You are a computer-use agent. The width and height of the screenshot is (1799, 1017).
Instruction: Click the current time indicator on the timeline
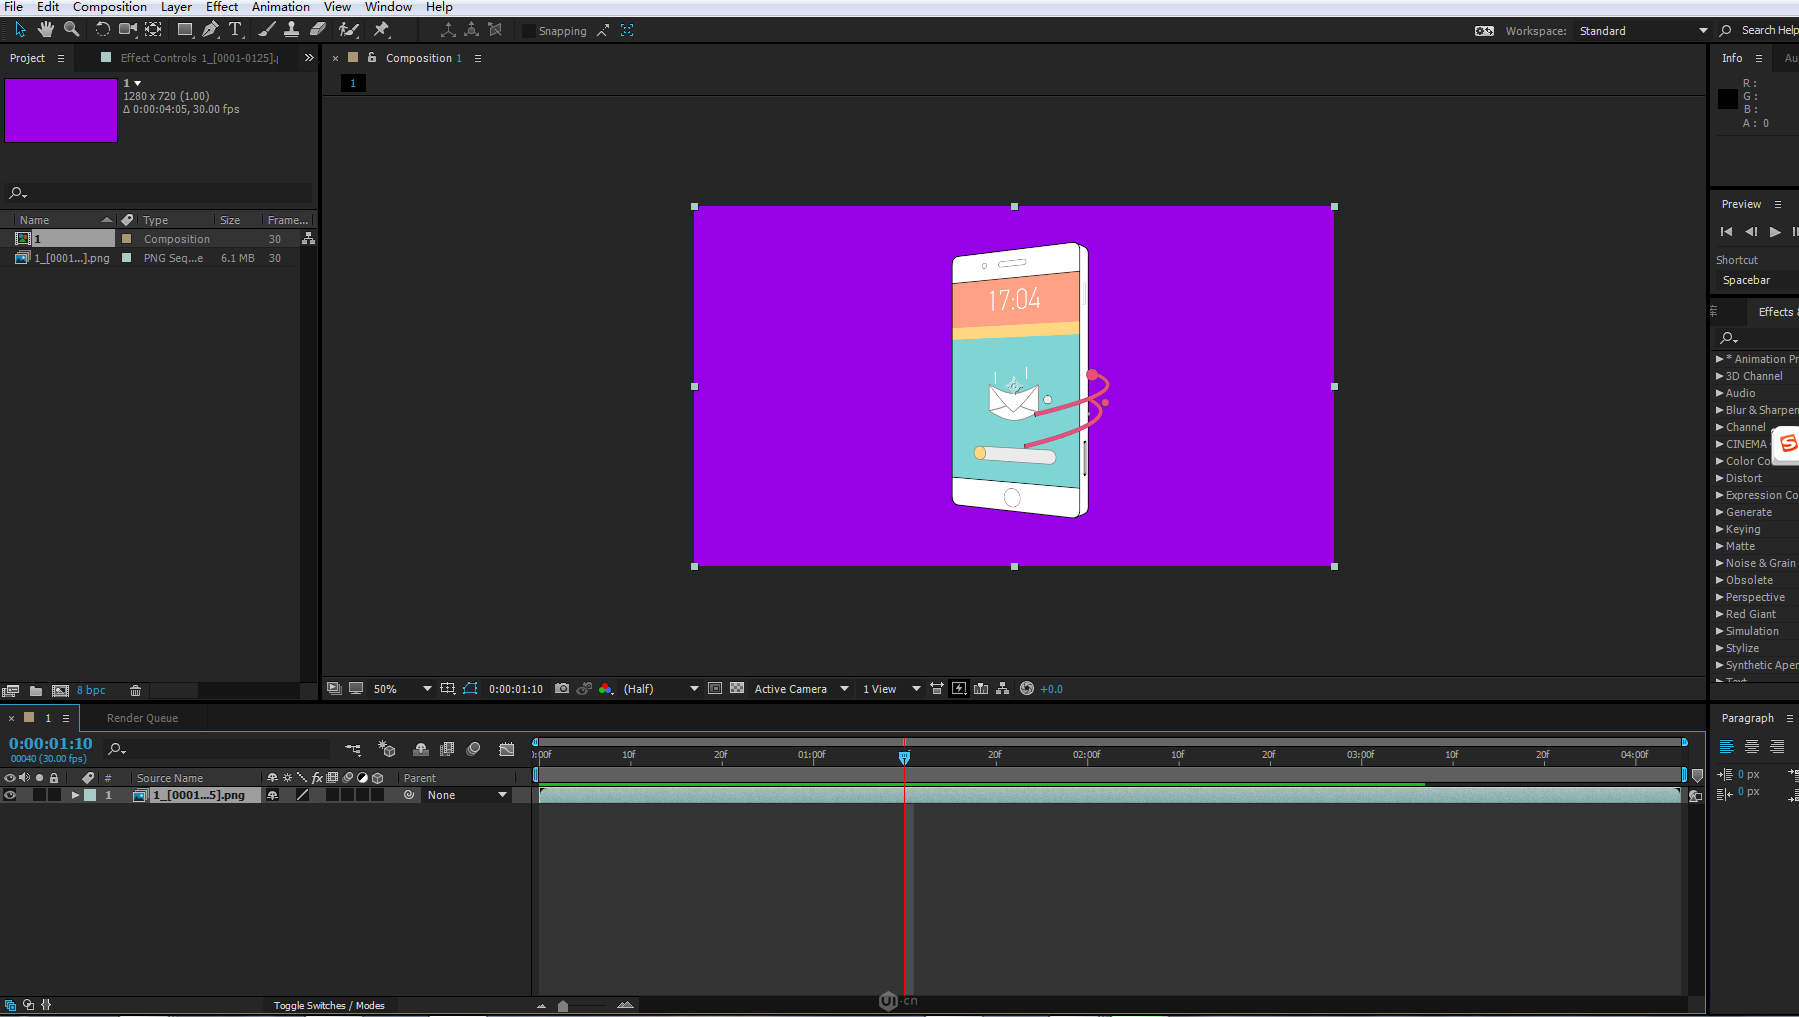point(904,757)
